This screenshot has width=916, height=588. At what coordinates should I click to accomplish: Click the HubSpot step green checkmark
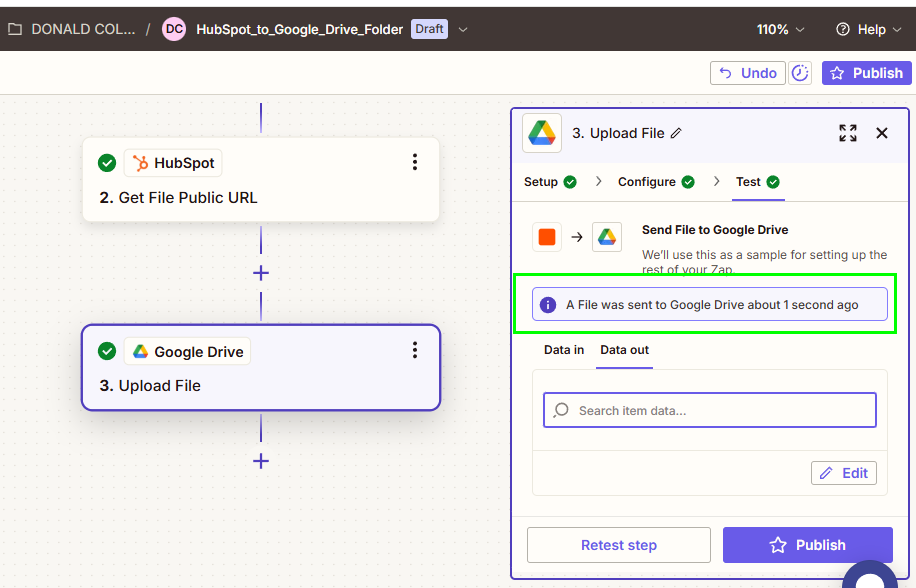(107, 163)
